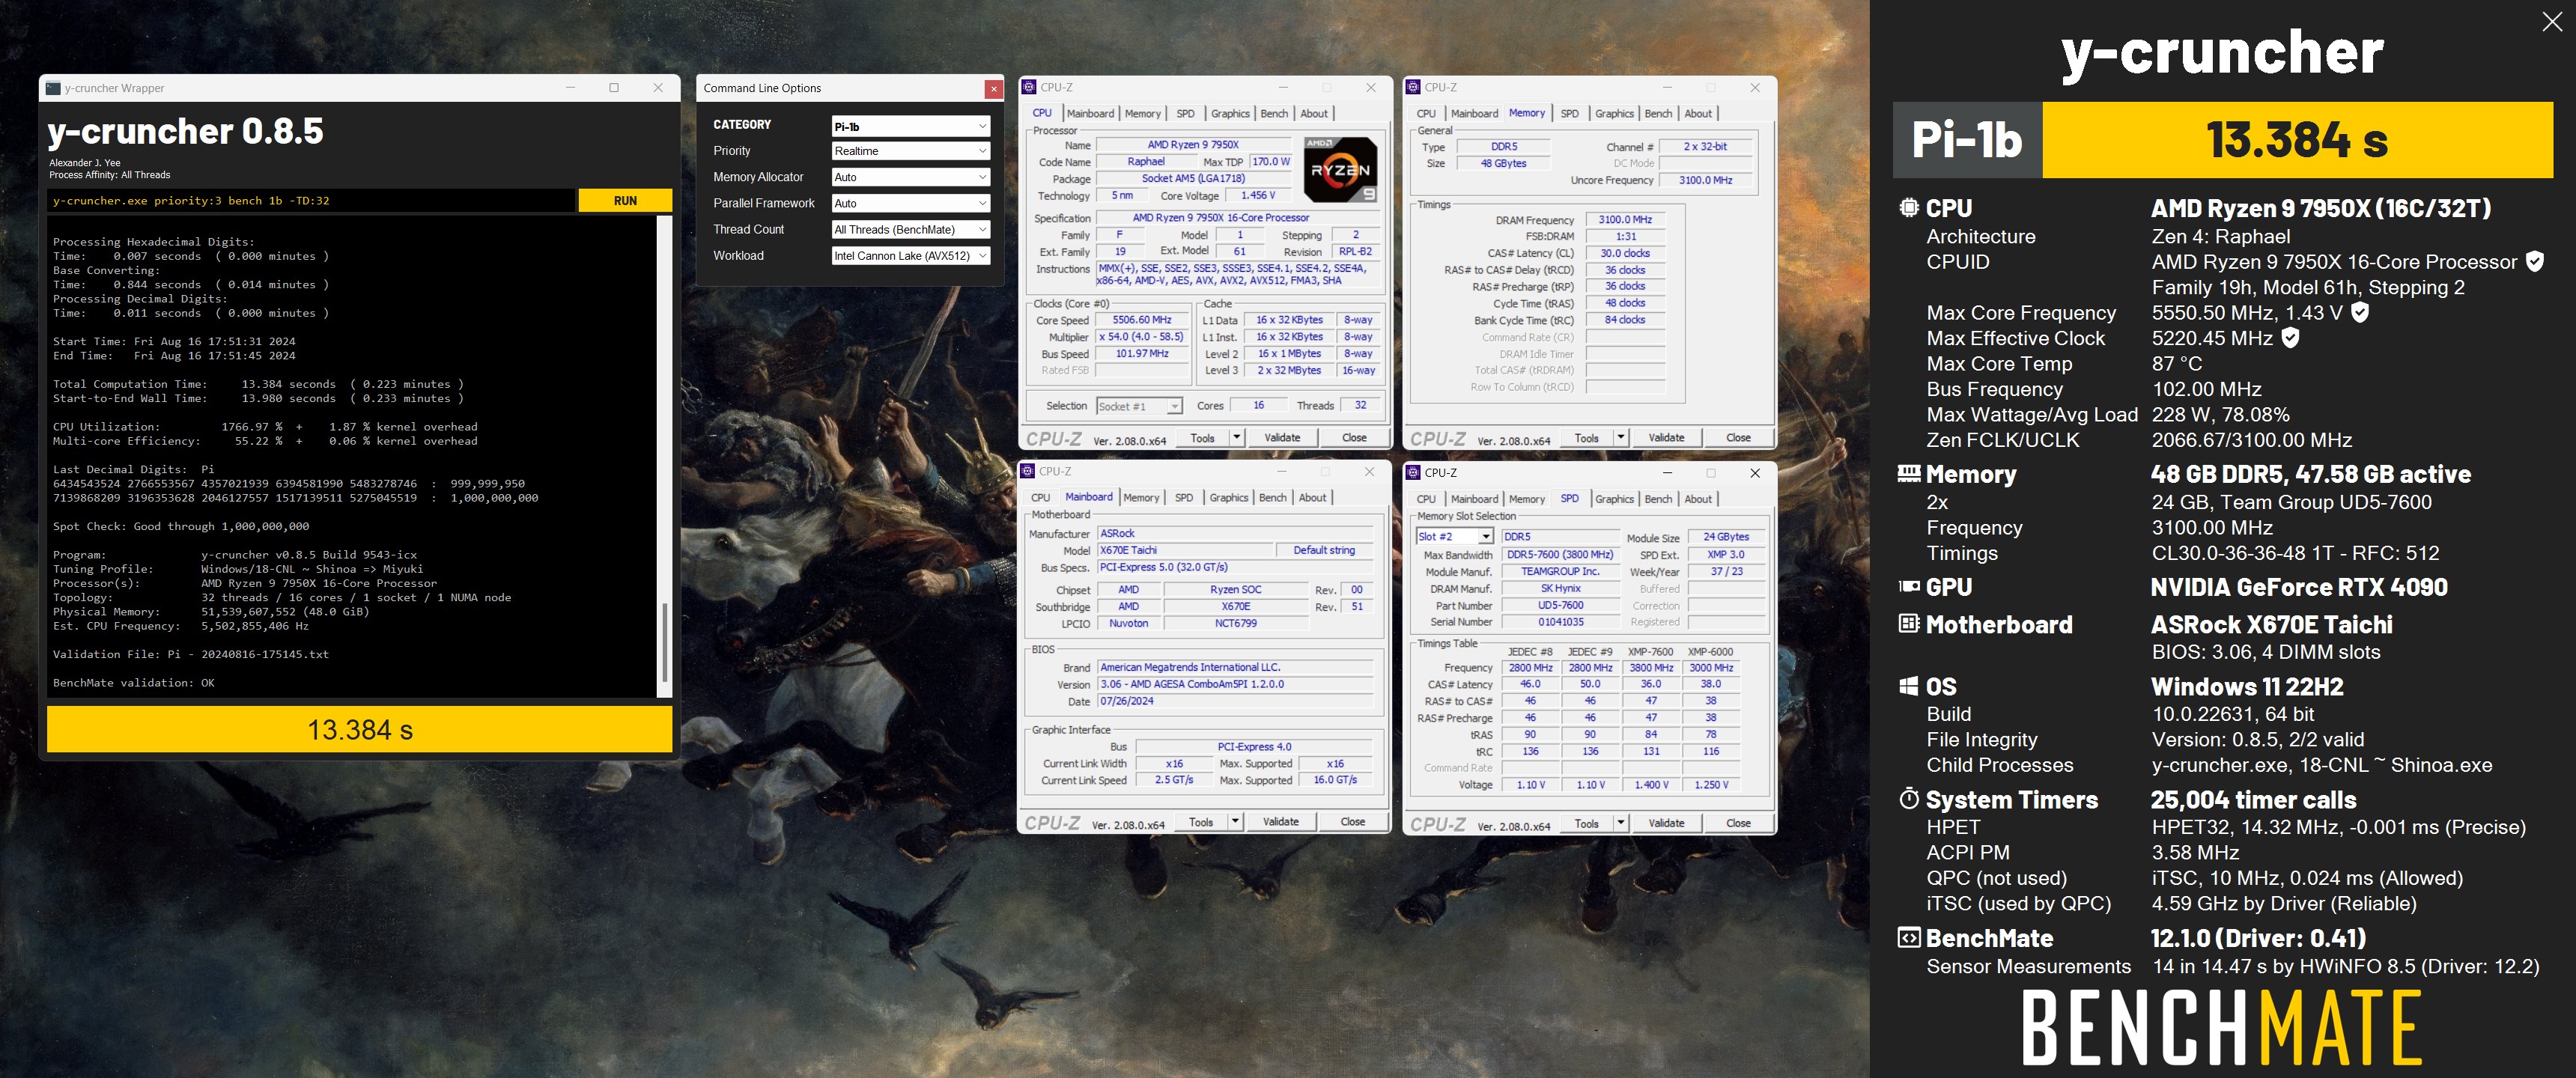Click the CPU-Z icon in Memory tab window
Viewport: 2576px width, 1078px height.
[x=1413, y=87]
